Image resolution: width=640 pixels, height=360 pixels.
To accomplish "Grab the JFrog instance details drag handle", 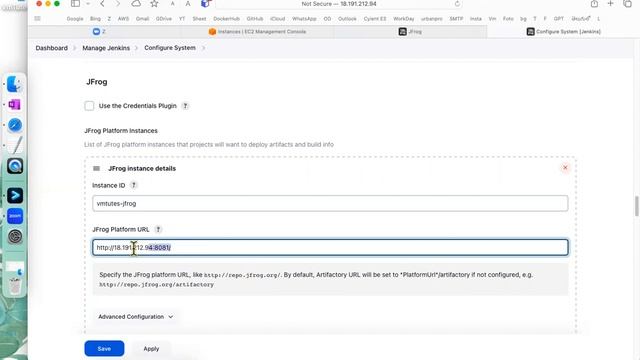I will (x=96, y=169).
